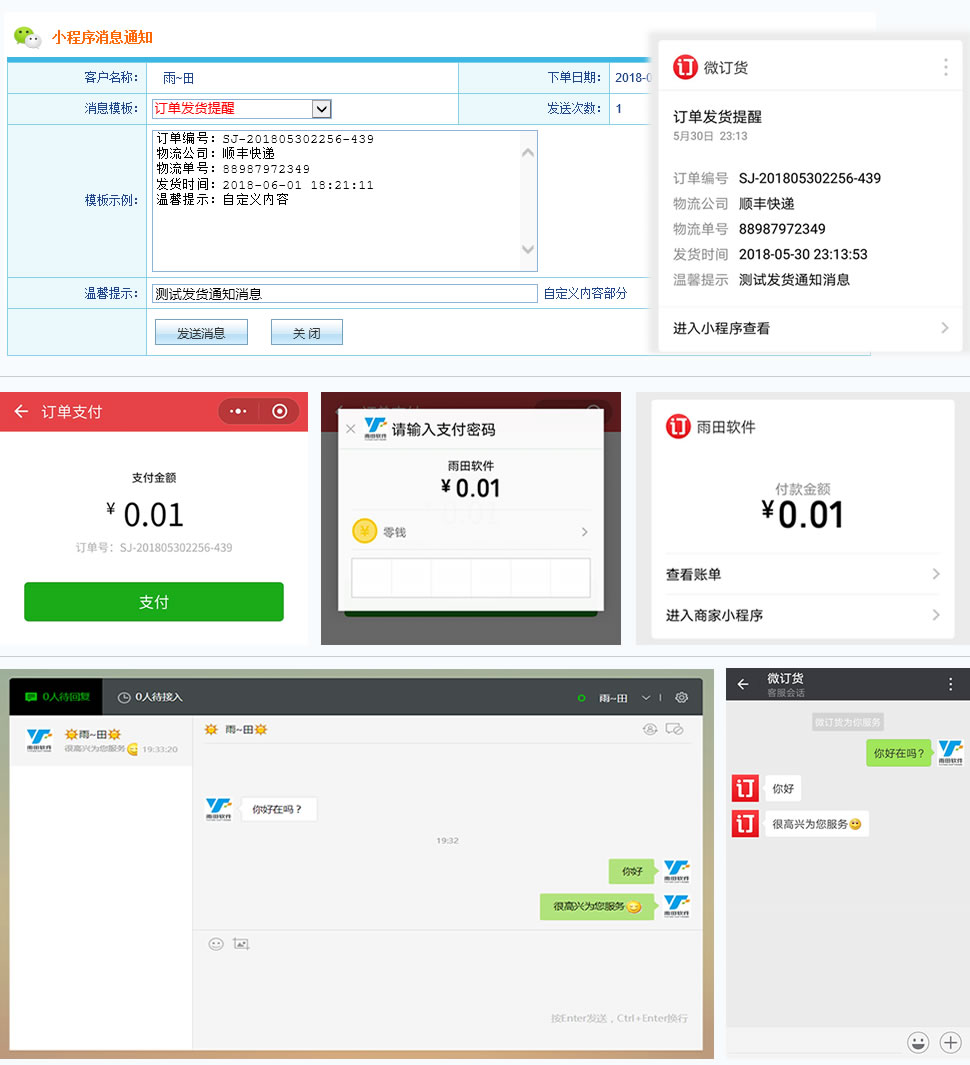Tap the smiley icon in mobile chat footer
Viewport: 970px width, 1065px height.
917,1043
